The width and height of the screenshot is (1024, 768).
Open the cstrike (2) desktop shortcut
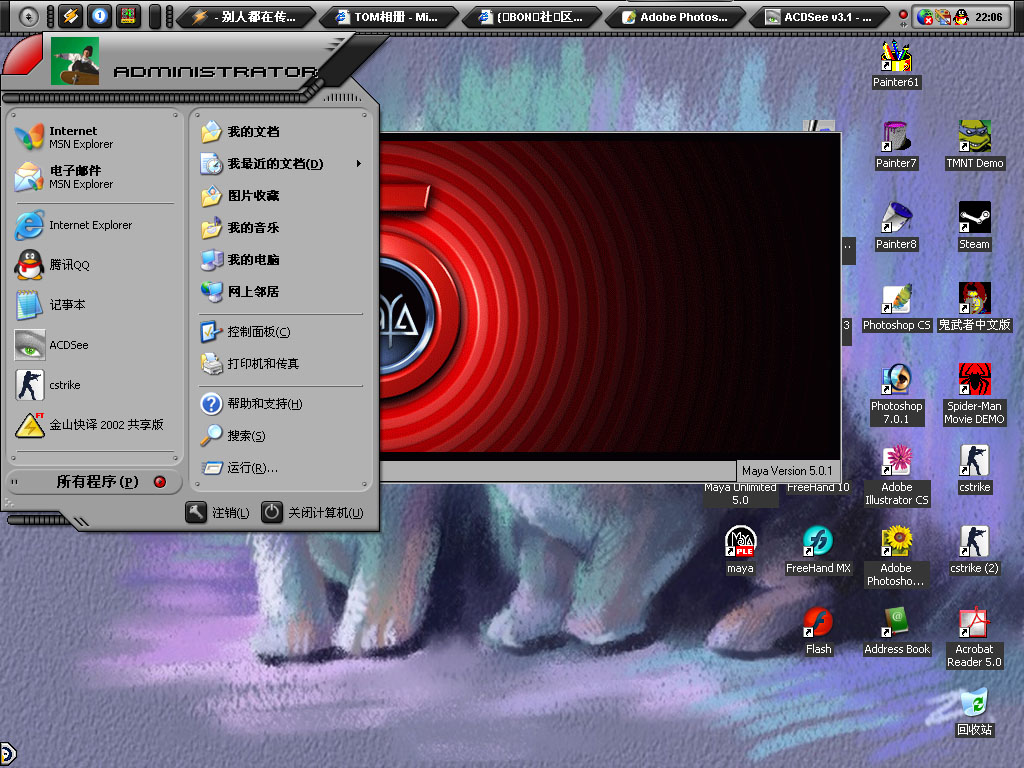coord(974,550)
